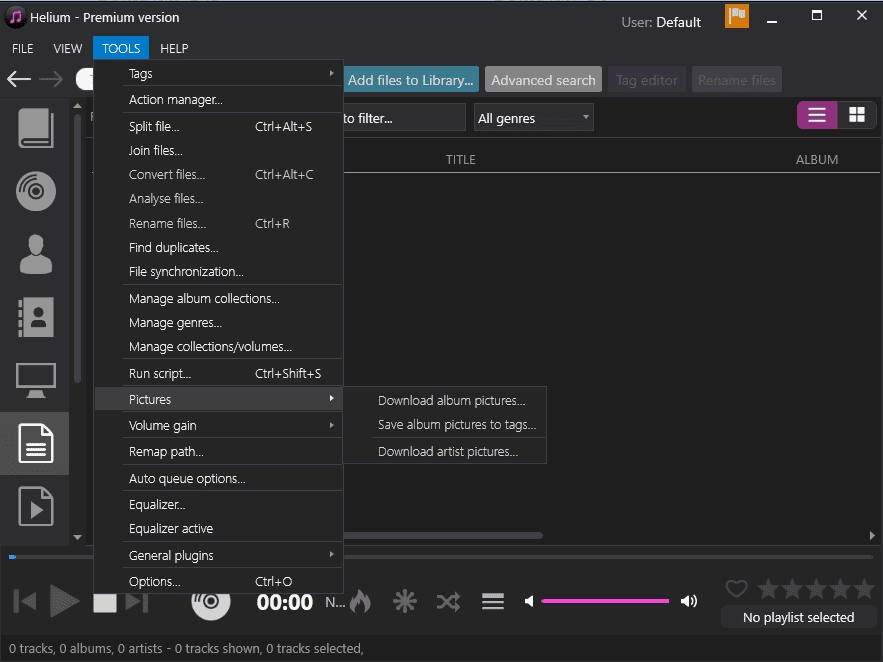Stop playback with Stop button
Viewport: 883px width, 662px height.
tap(105, 603)
